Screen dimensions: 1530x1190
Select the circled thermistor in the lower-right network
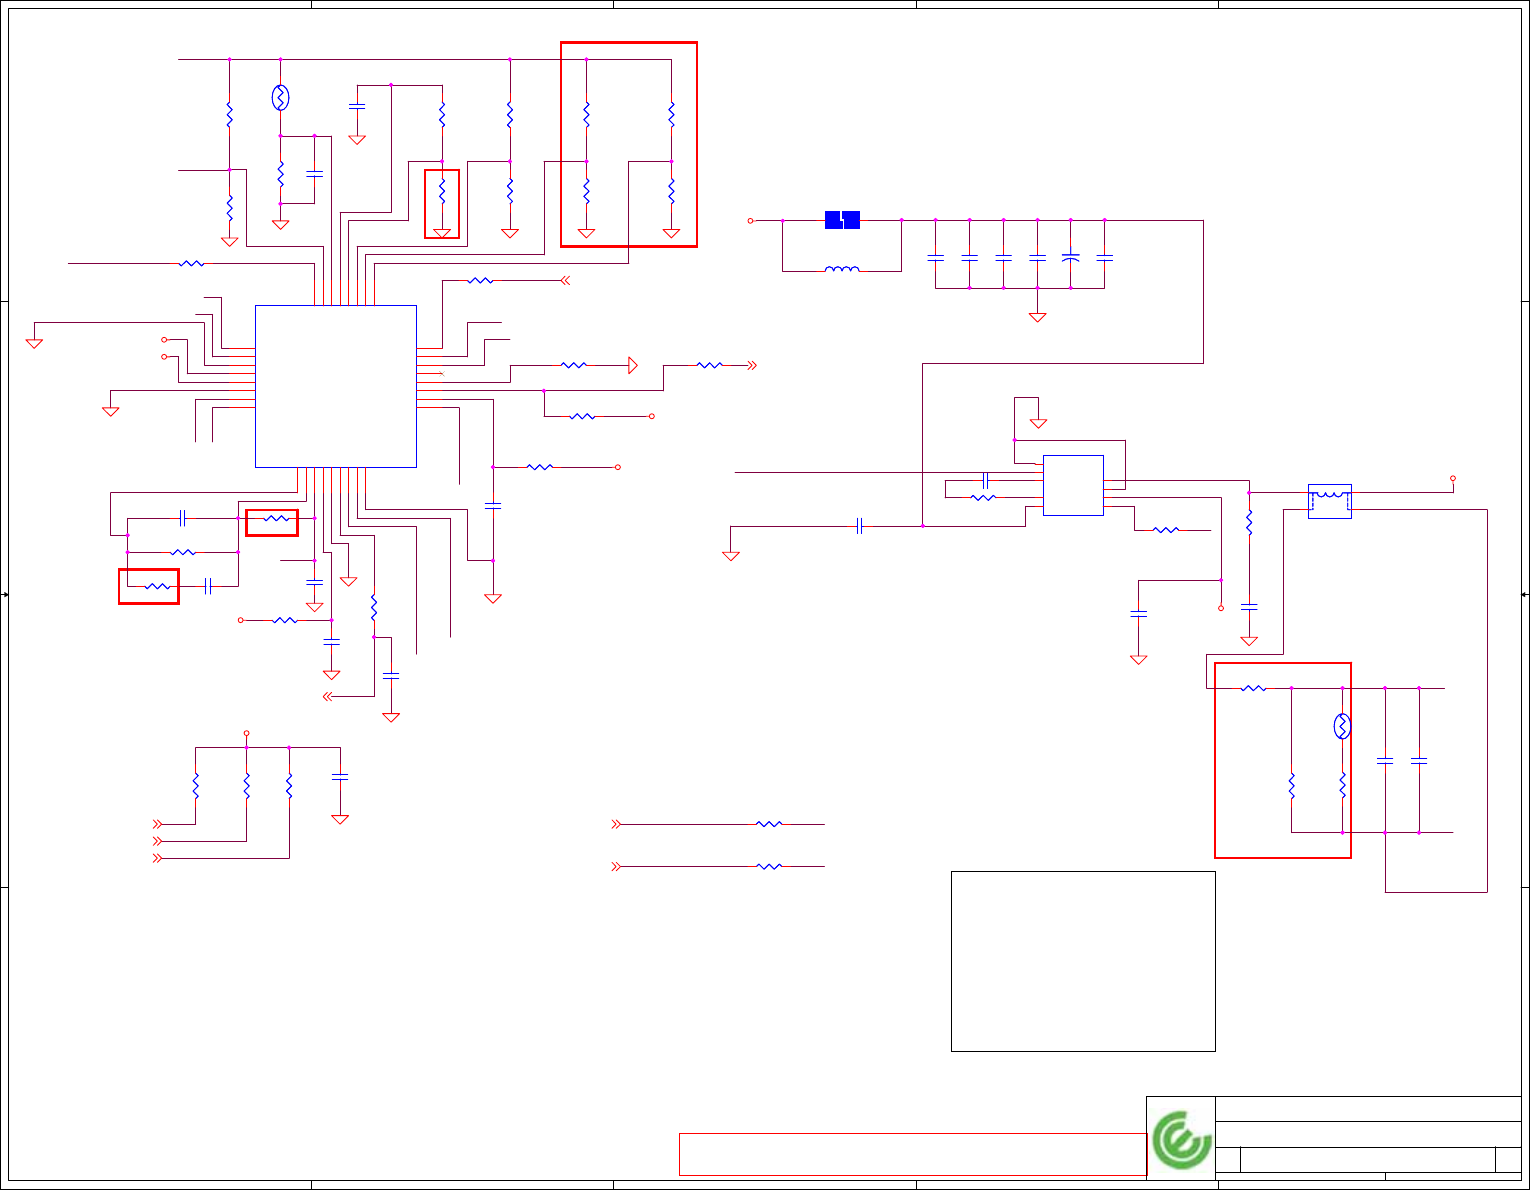coord(1342,726)
